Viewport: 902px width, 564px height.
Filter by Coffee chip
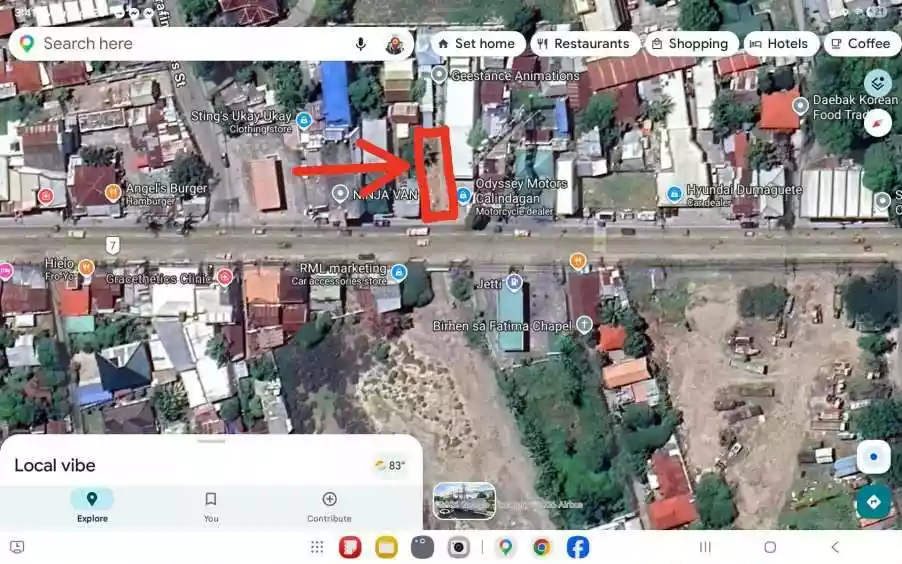(x=862, y=44)
